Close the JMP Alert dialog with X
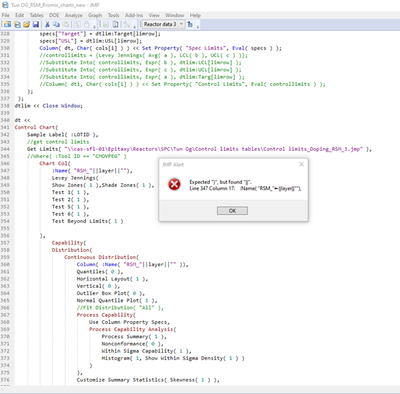Viewport: 400px width, 394px height. [301, 164]
